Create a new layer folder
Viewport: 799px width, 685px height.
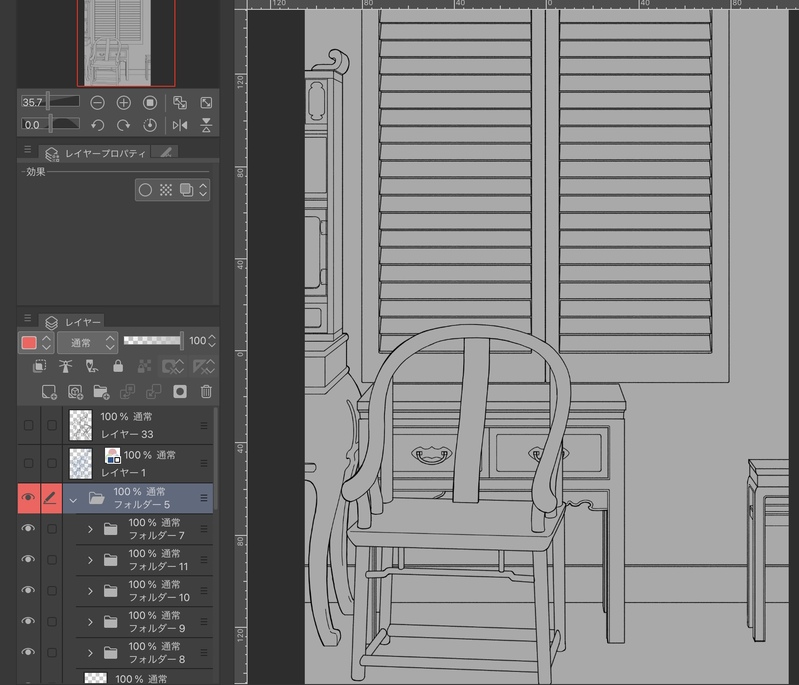click(x=101, y=391)
